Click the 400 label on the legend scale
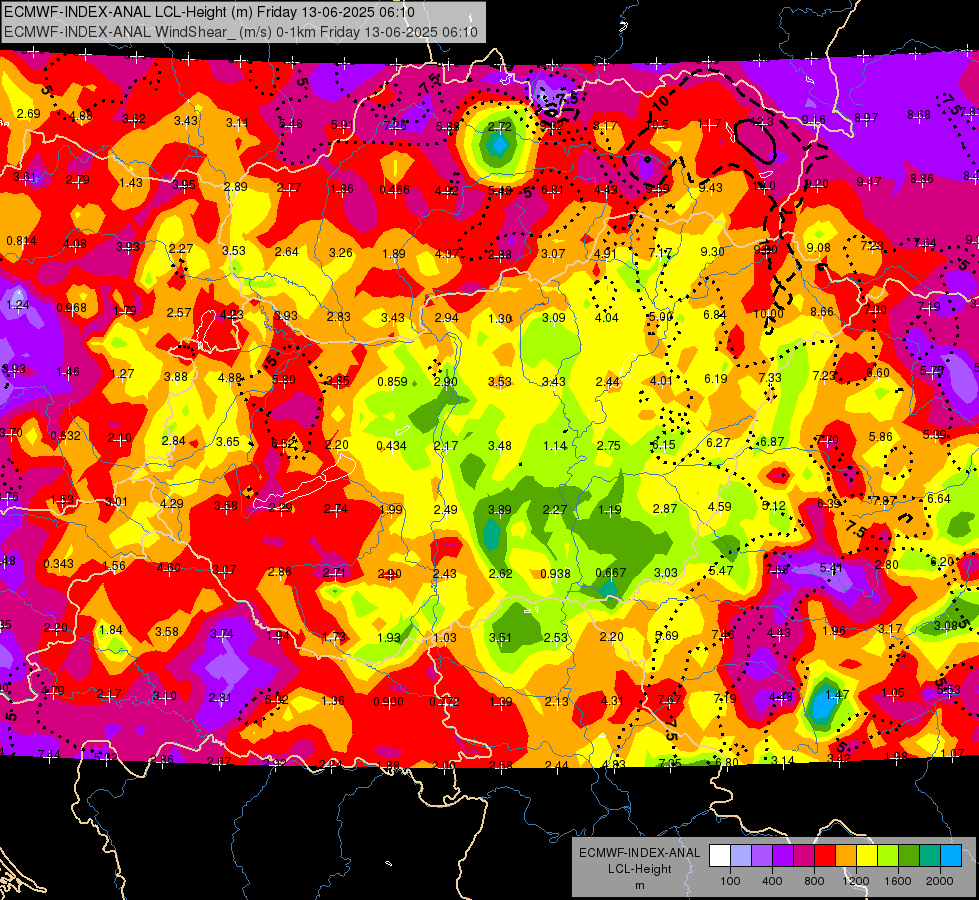Viewport: 979px width, 900px height. click(772, 881)
